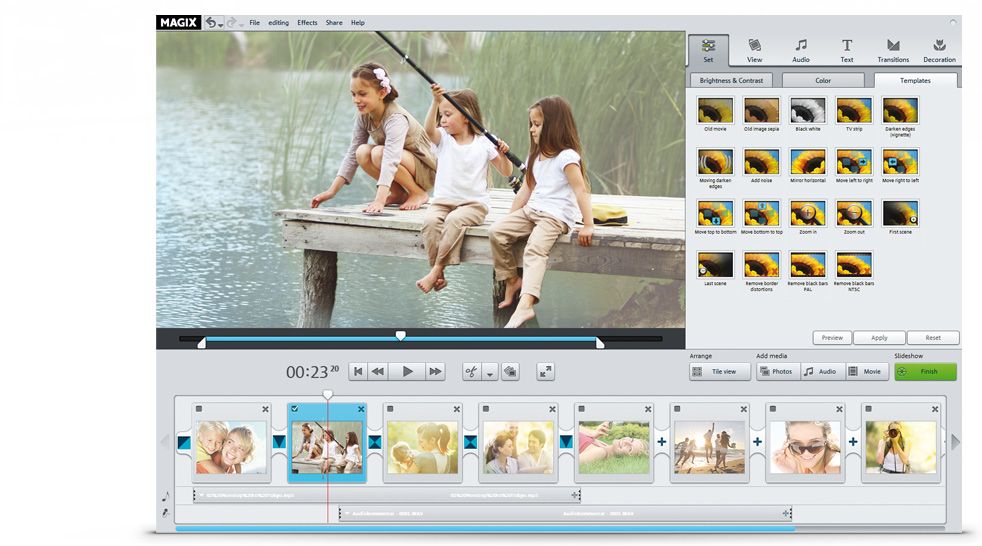982x546 pixels.
Task: Tick checkbox on the beach jumping photo
Action: coord(677,409)
